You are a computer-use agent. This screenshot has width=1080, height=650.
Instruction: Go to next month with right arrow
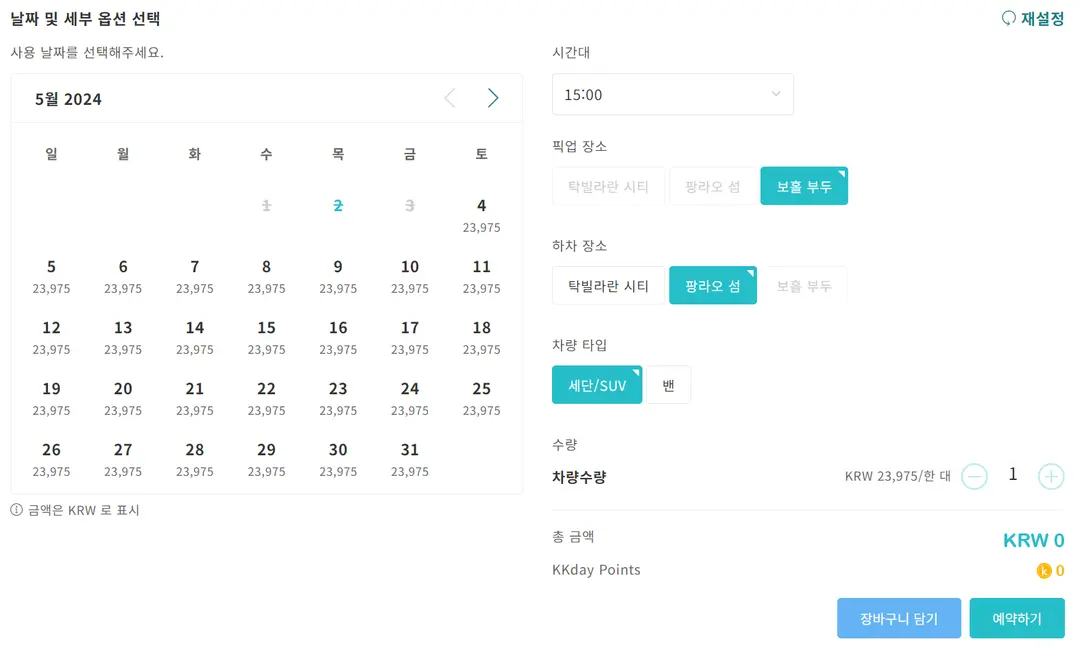(492, 98)
